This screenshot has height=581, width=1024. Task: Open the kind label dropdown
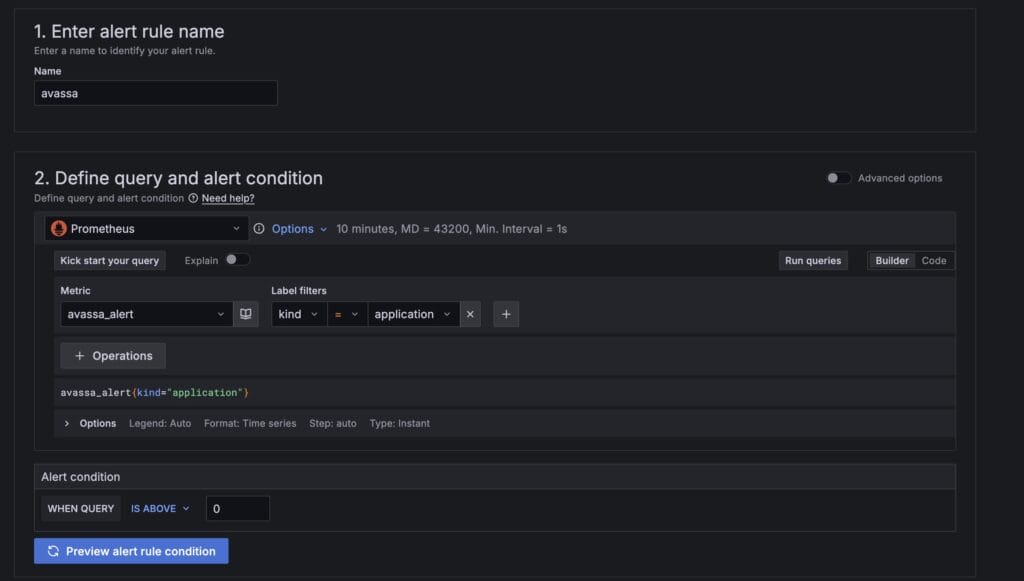(x=298, y=313)
